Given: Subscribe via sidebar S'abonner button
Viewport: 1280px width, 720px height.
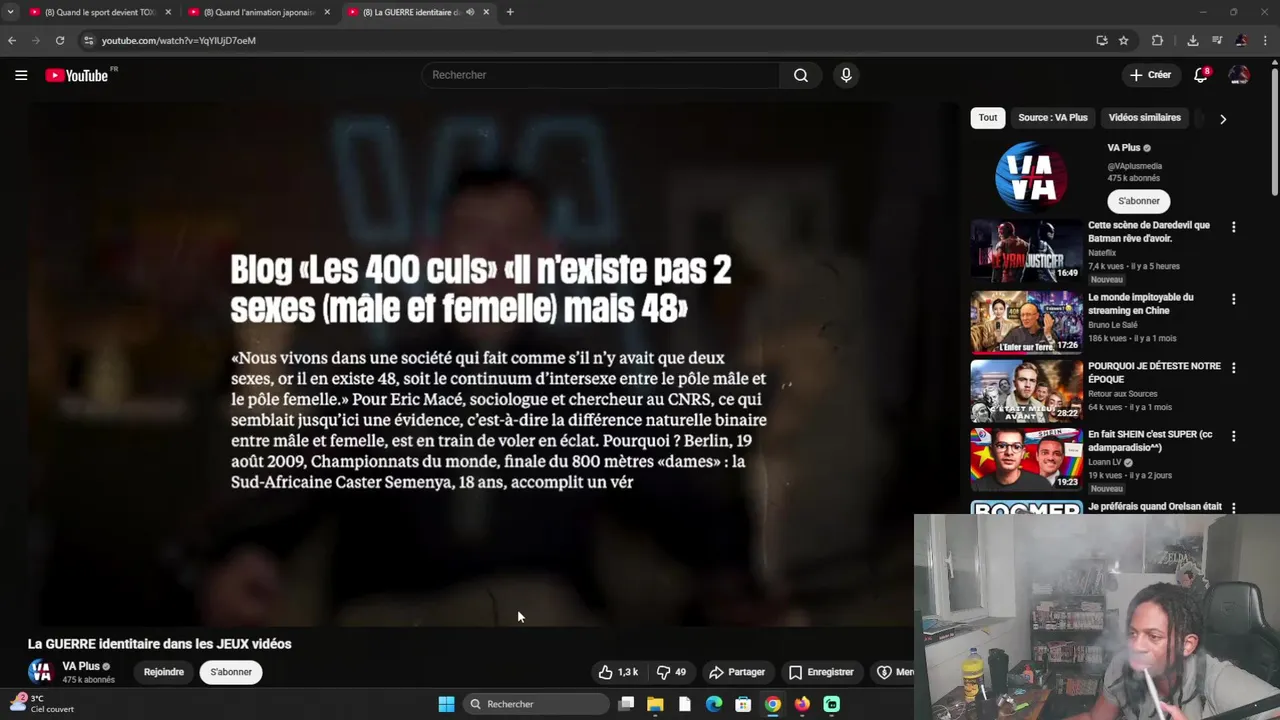Looking at the screenshot, I should [1139, 201].
